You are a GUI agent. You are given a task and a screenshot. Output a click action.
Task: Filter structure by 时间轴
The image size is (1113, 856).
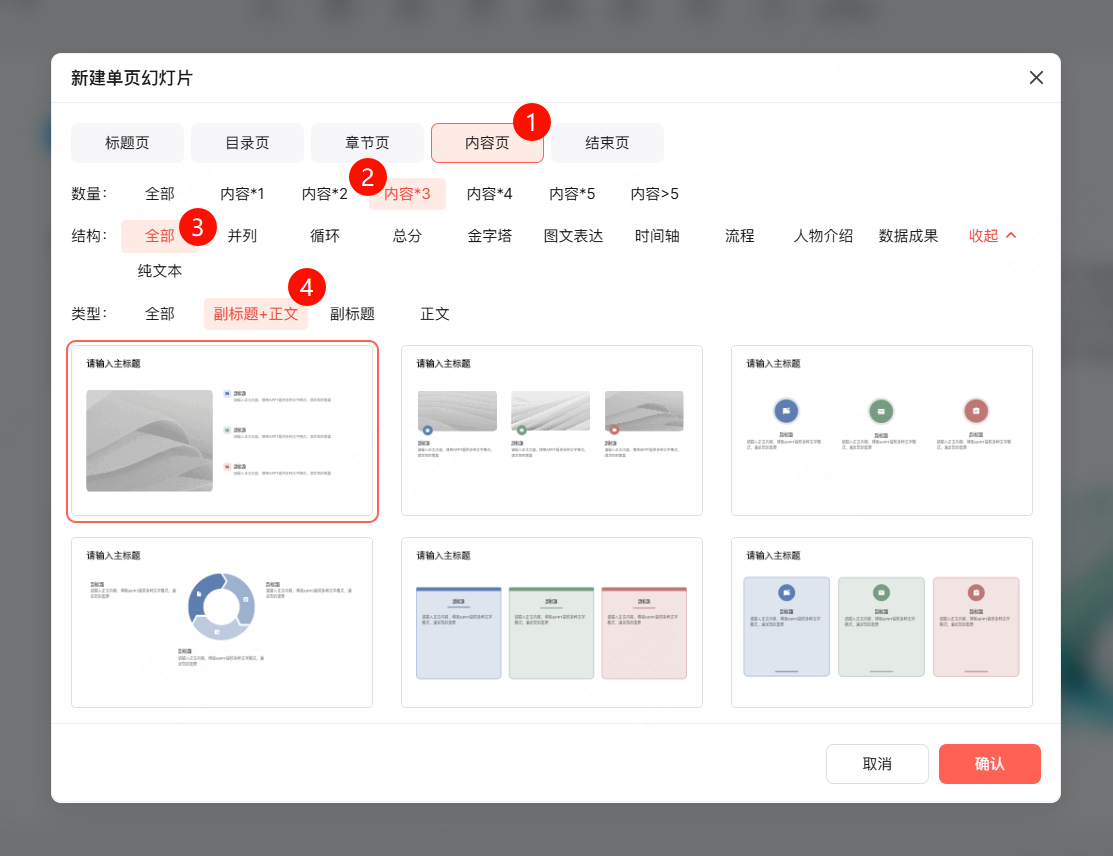657,236
